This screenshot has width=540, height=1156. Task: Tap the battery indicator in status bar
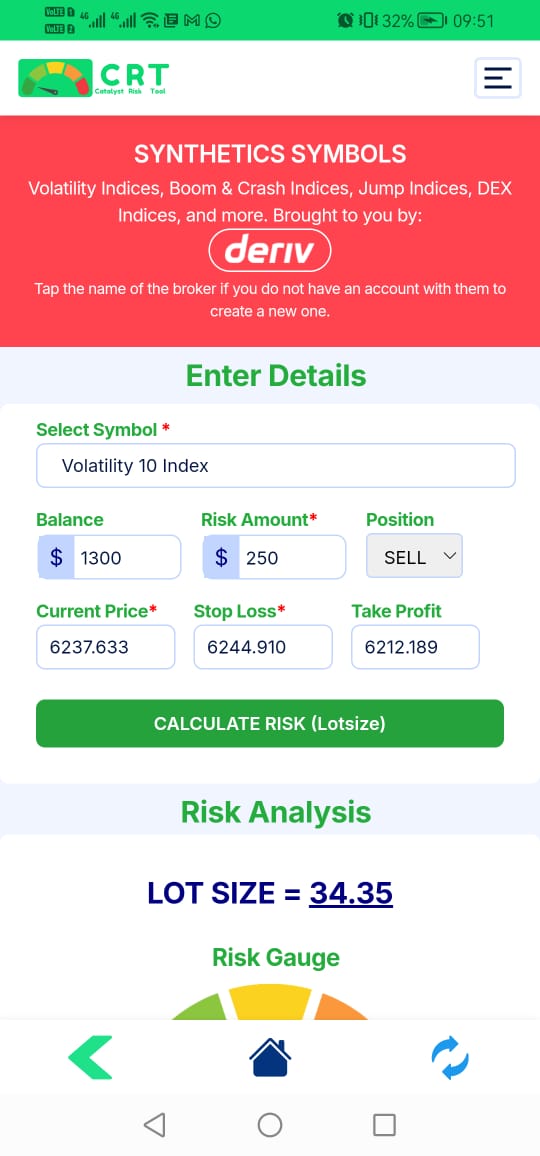[433, 21]
